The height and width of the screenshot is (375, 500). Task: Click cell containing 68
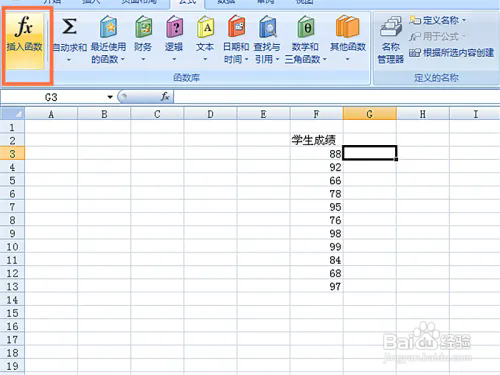[316, 273]
